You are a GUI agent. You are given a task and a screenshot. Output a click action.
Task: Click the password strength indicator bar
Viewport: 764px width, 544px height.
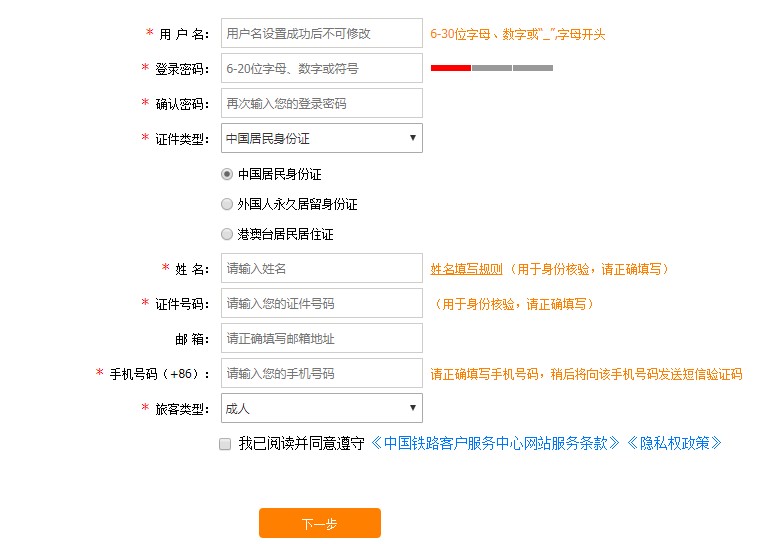491,68
